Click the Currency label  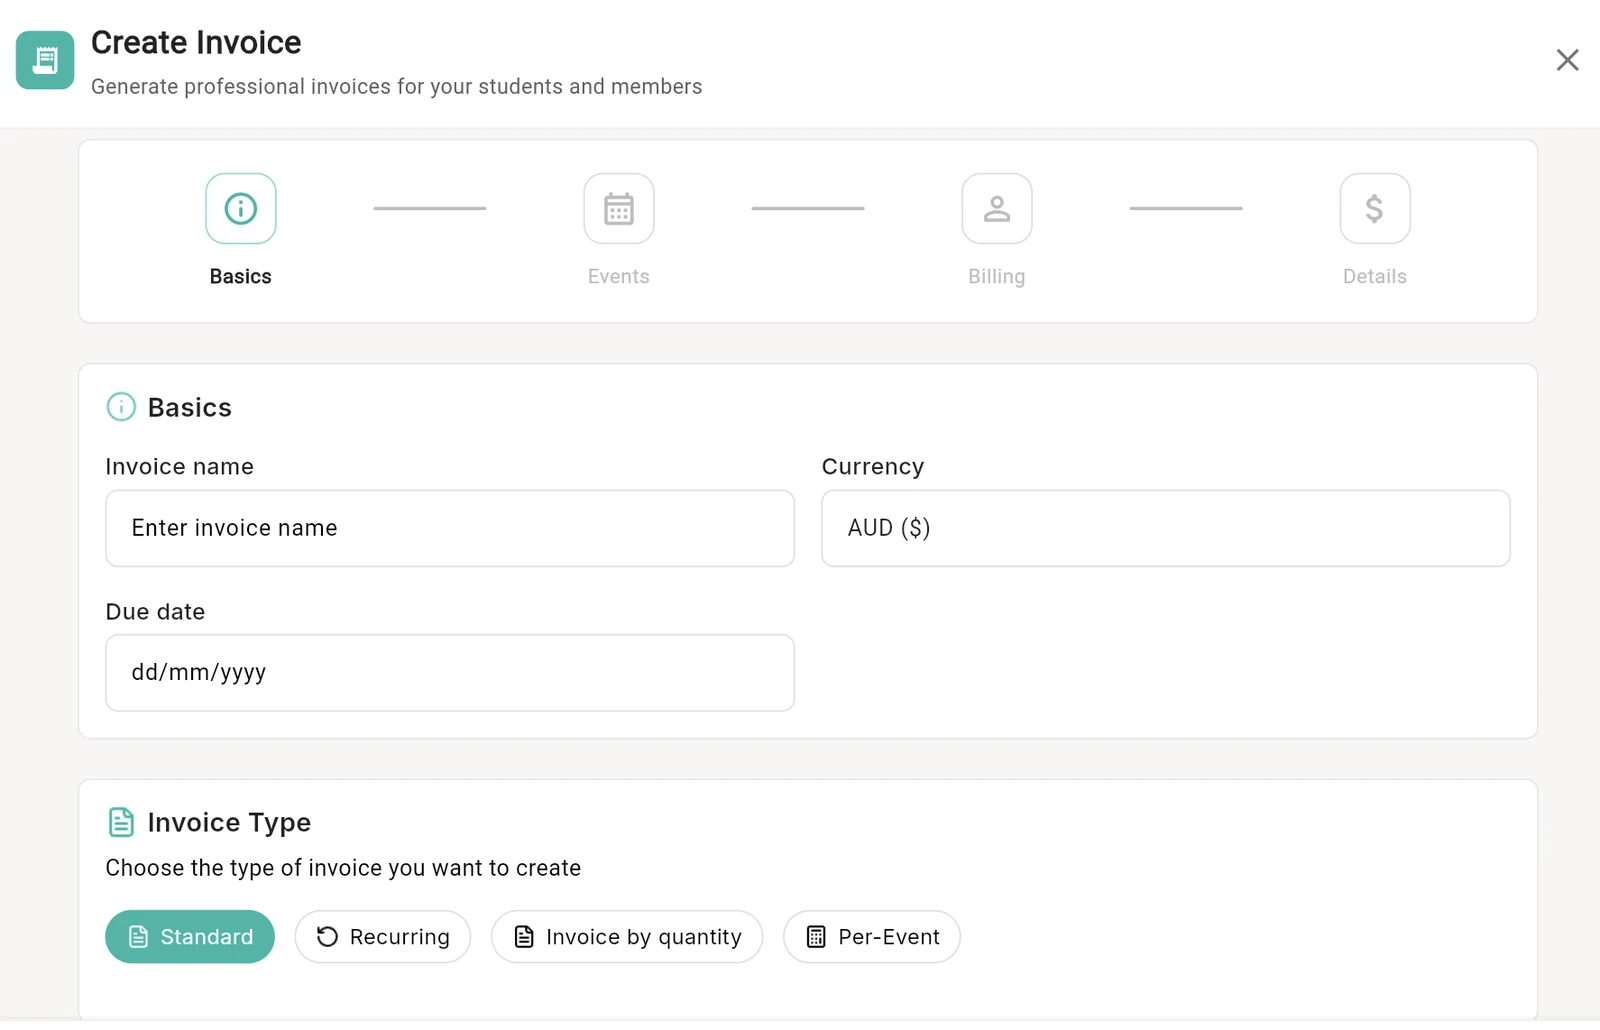point(873,467)
